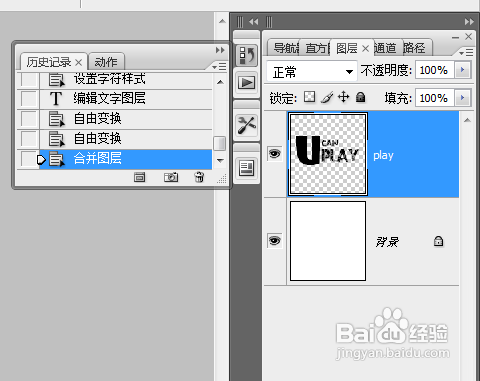The height and width of the screenshot is (381, 480).
Task: Open the History panel dock icon
Action: (x=247, y=55)
